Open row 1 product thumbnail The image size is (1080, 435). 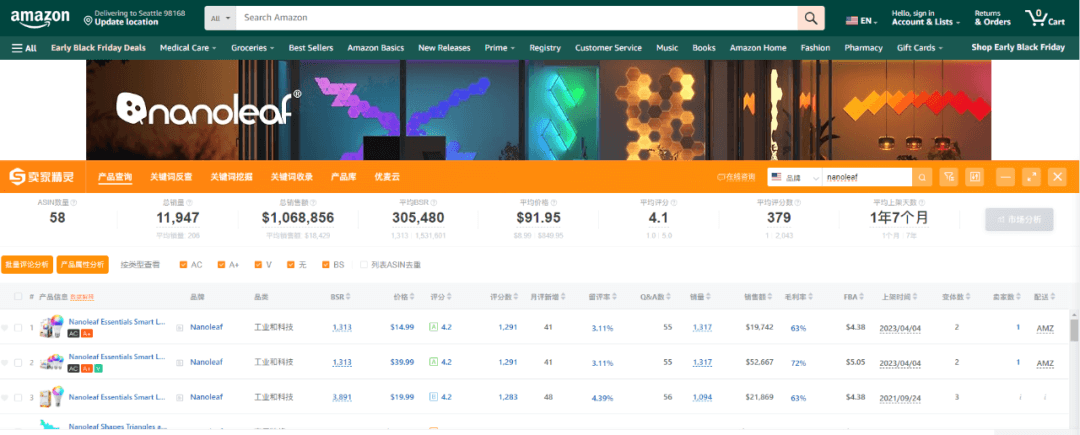click(x=52, y=326)
